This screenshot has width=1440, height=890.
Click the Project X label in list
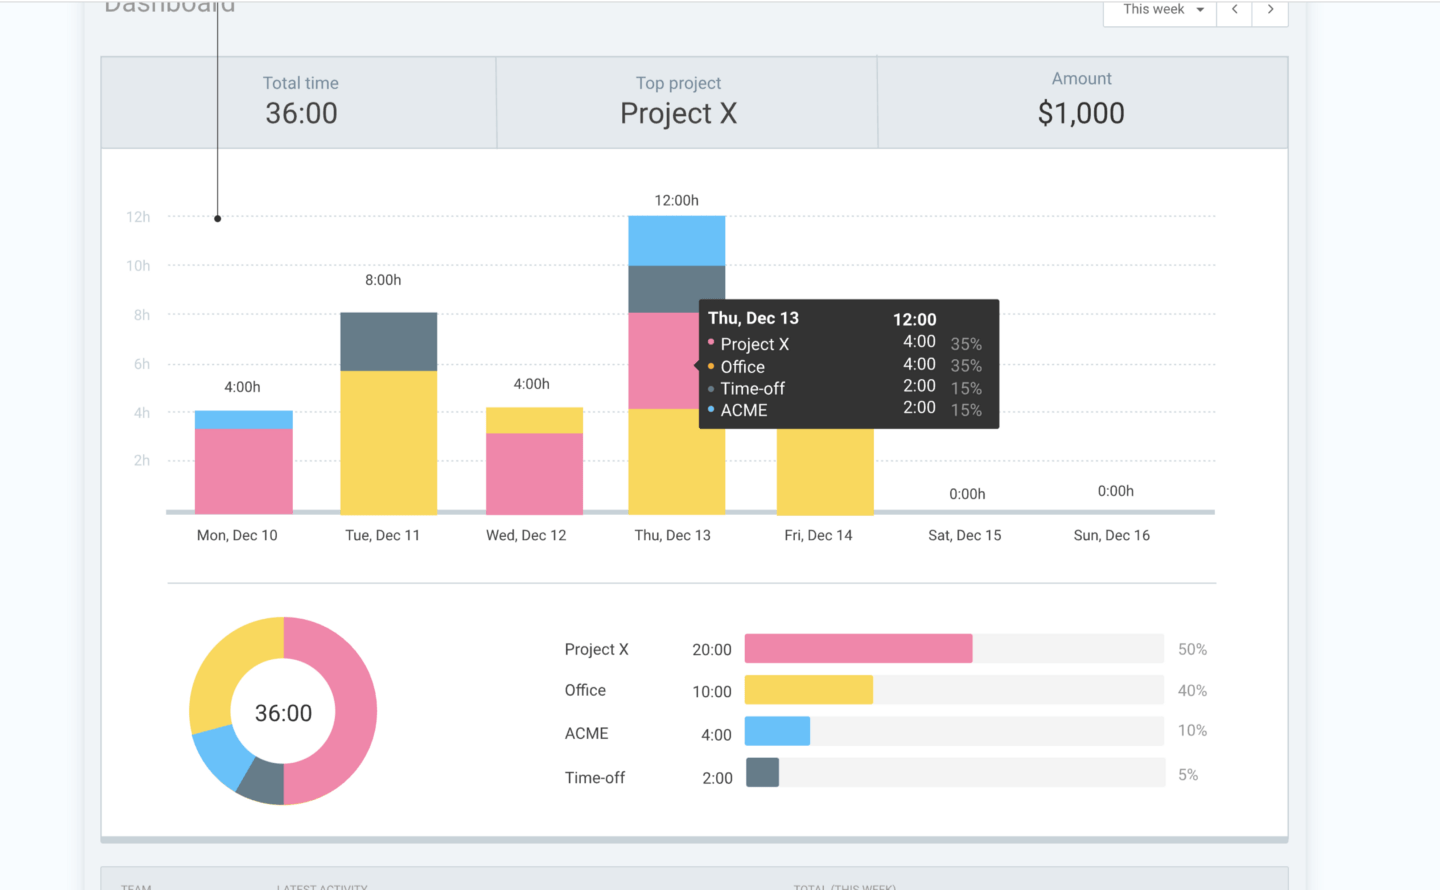(x=596, y=649)
